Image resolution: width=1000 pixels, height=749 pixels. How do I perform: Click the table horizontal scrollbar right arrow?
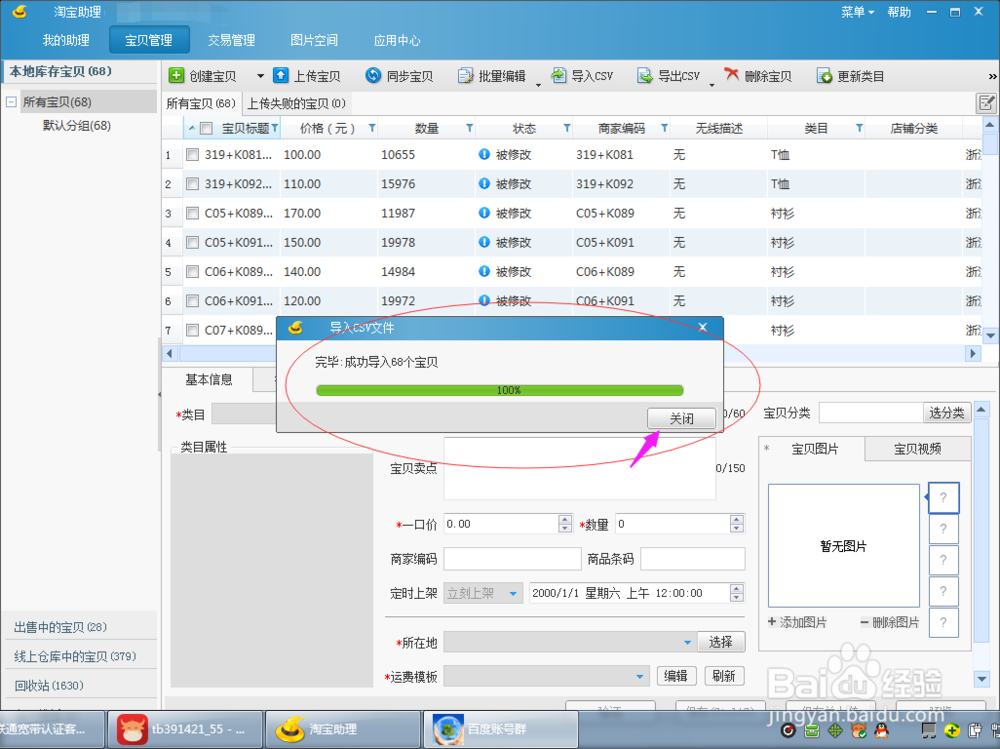point(973,353)
